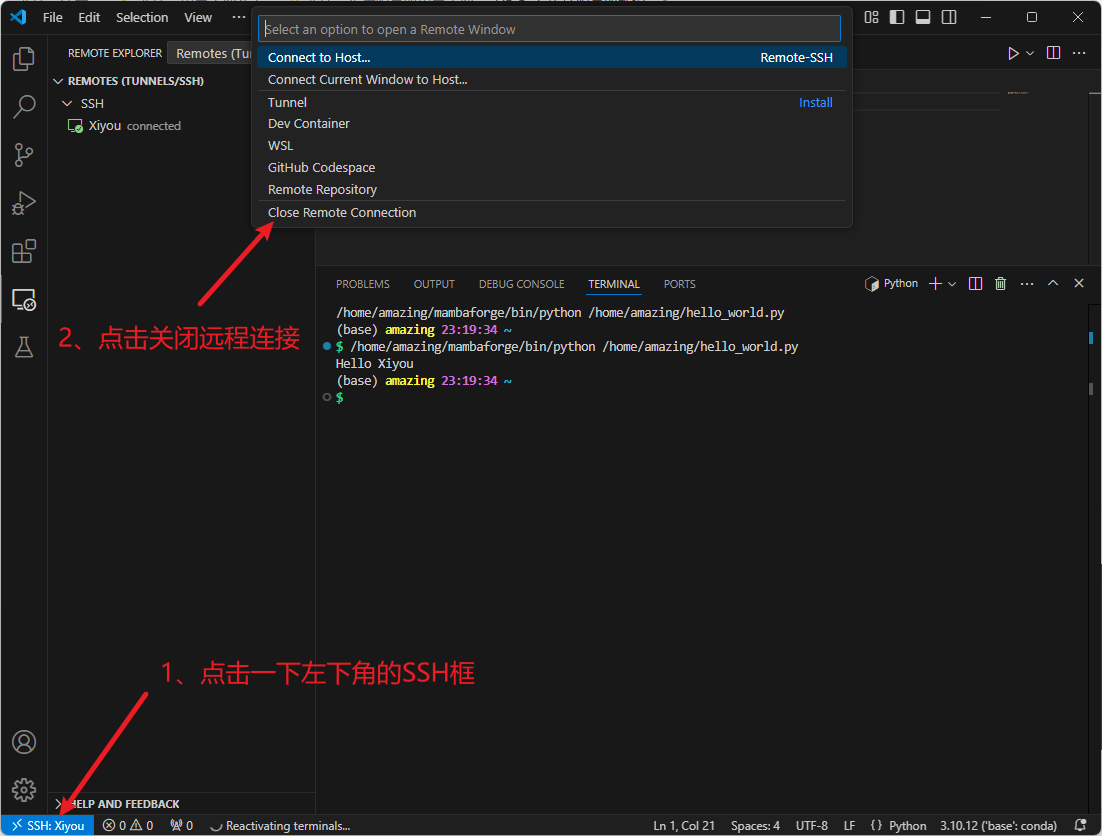Screen dimensions: 1102x836
Task: Select Close Remote Connection option
Action: 342,213
